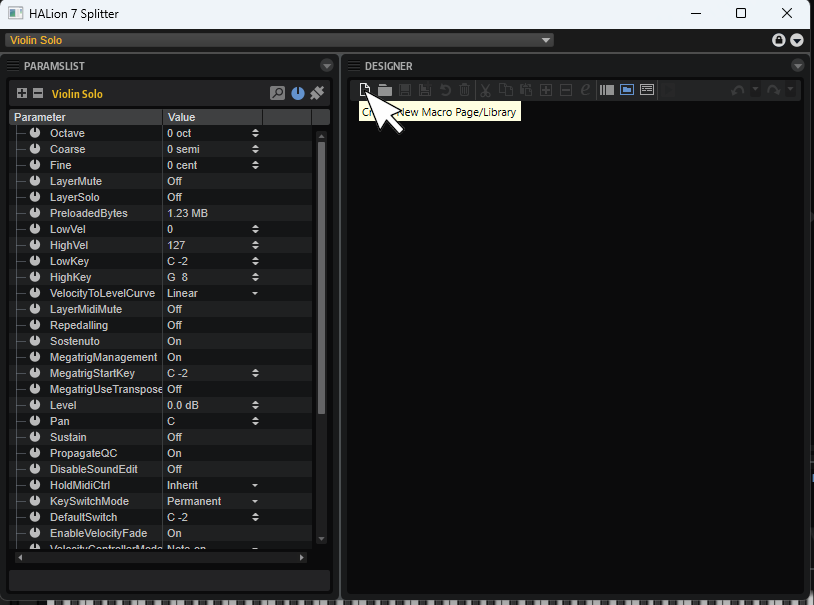
Task: Click the PARAMSLIST panel grip icon
Action: [x=13, y=65]
